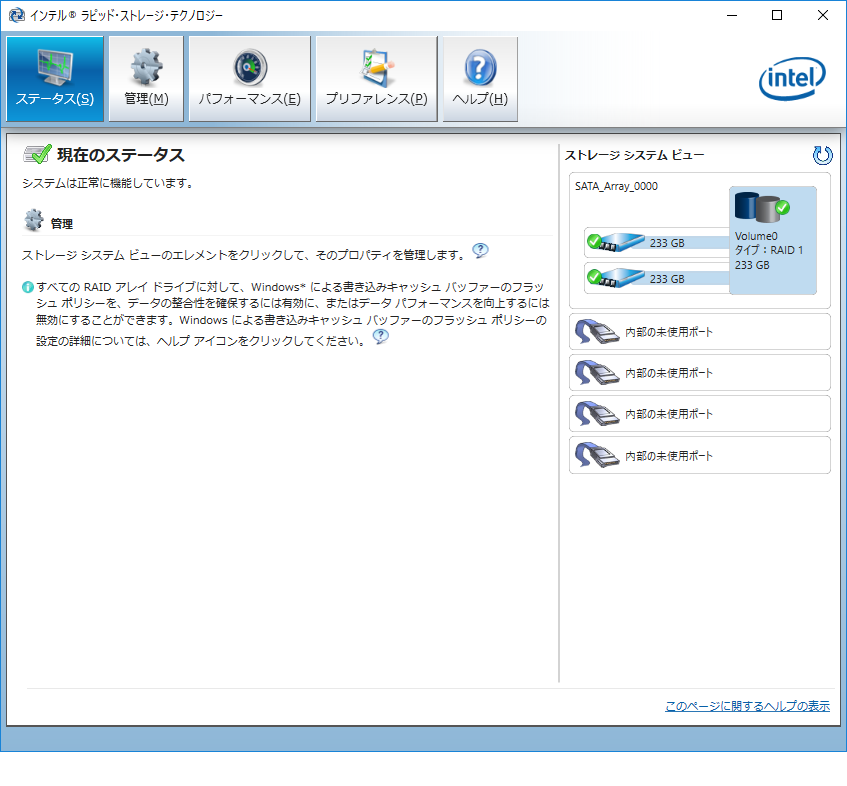Select the third 内部の未使用ポート entry
The width and height of the screenshot is (847, 786).
[700, 414]
